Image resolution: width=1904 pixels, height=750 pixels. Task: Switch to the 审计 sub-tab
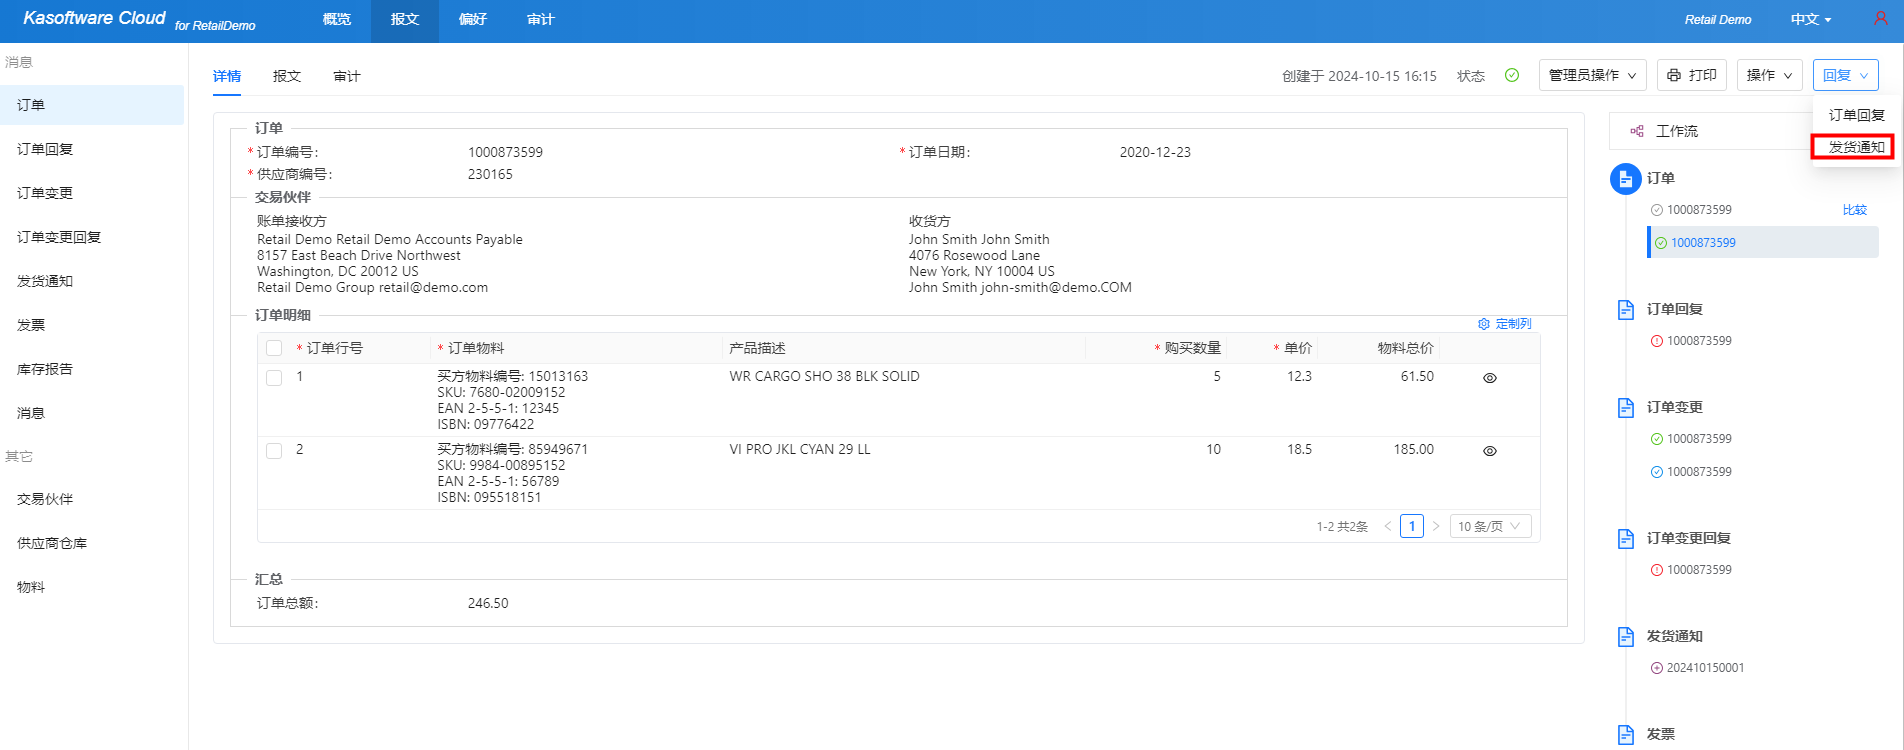tap(347, 76)
